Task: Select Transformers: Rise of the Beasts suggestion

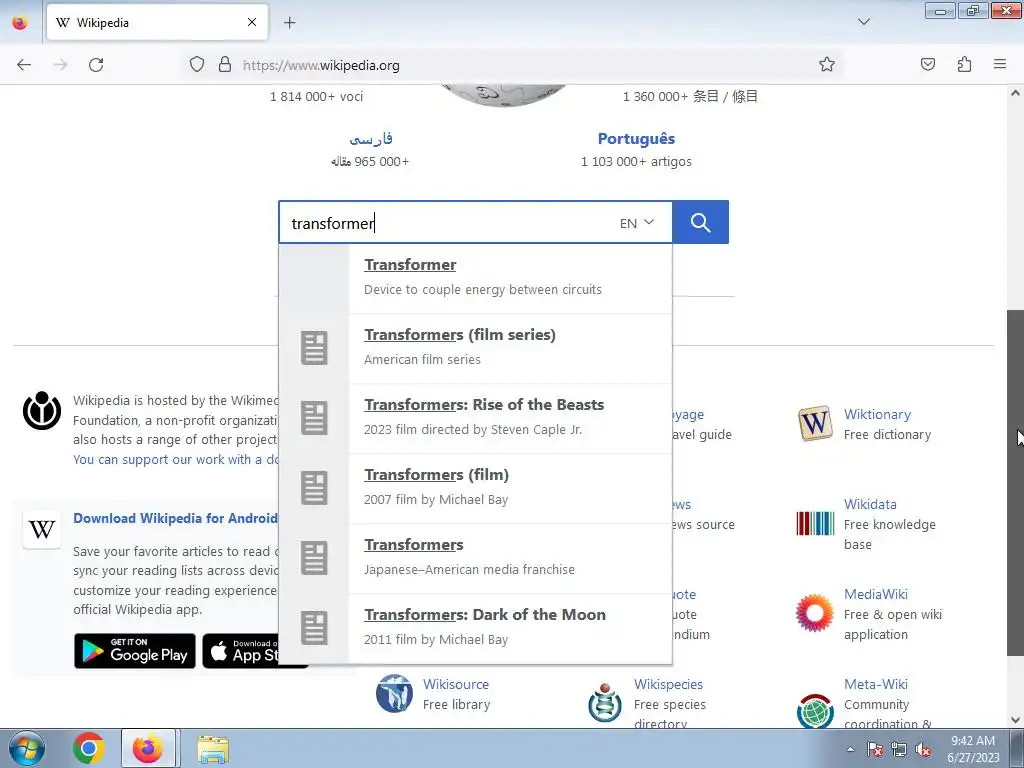Action: coord(475,419)
